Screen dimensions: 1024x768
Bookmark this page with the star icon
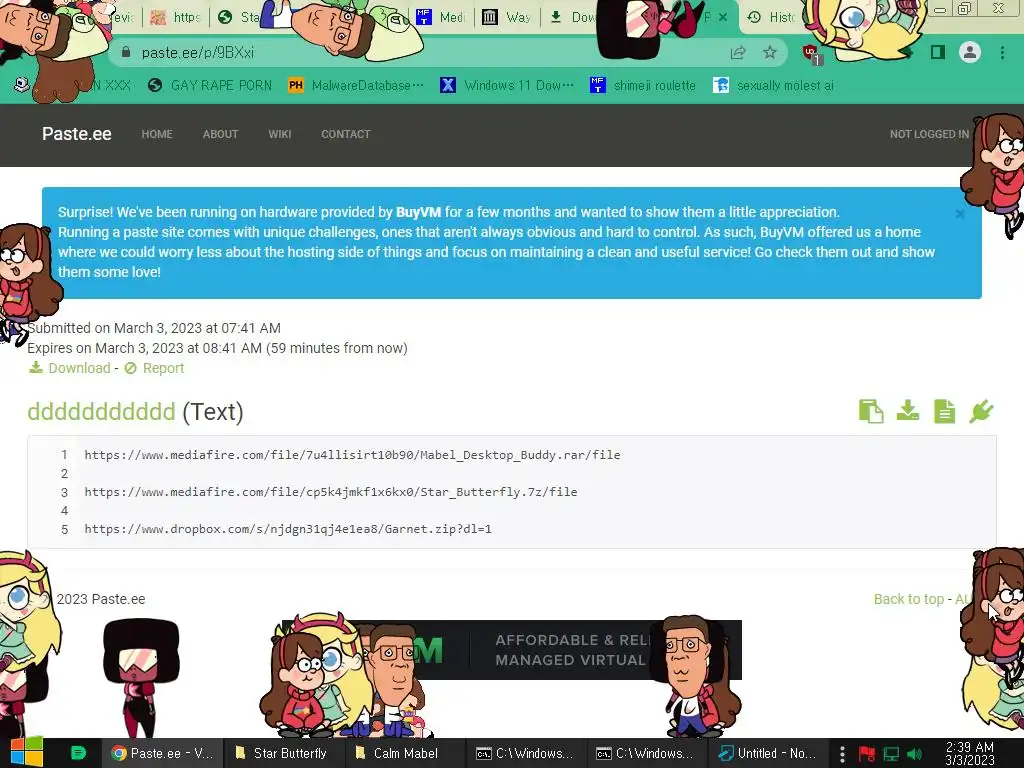770,52
